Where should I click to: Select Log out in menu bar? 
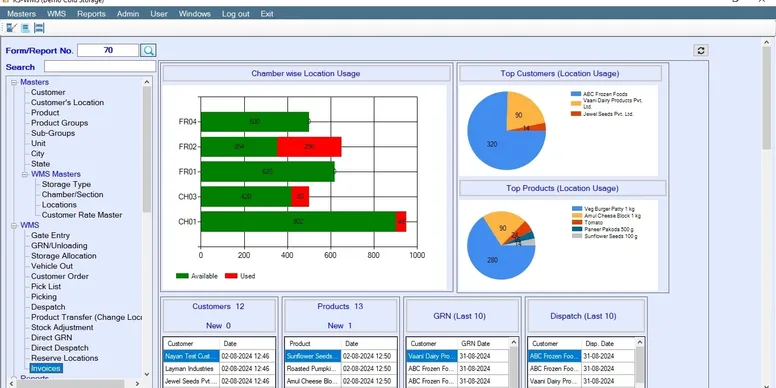236,14
